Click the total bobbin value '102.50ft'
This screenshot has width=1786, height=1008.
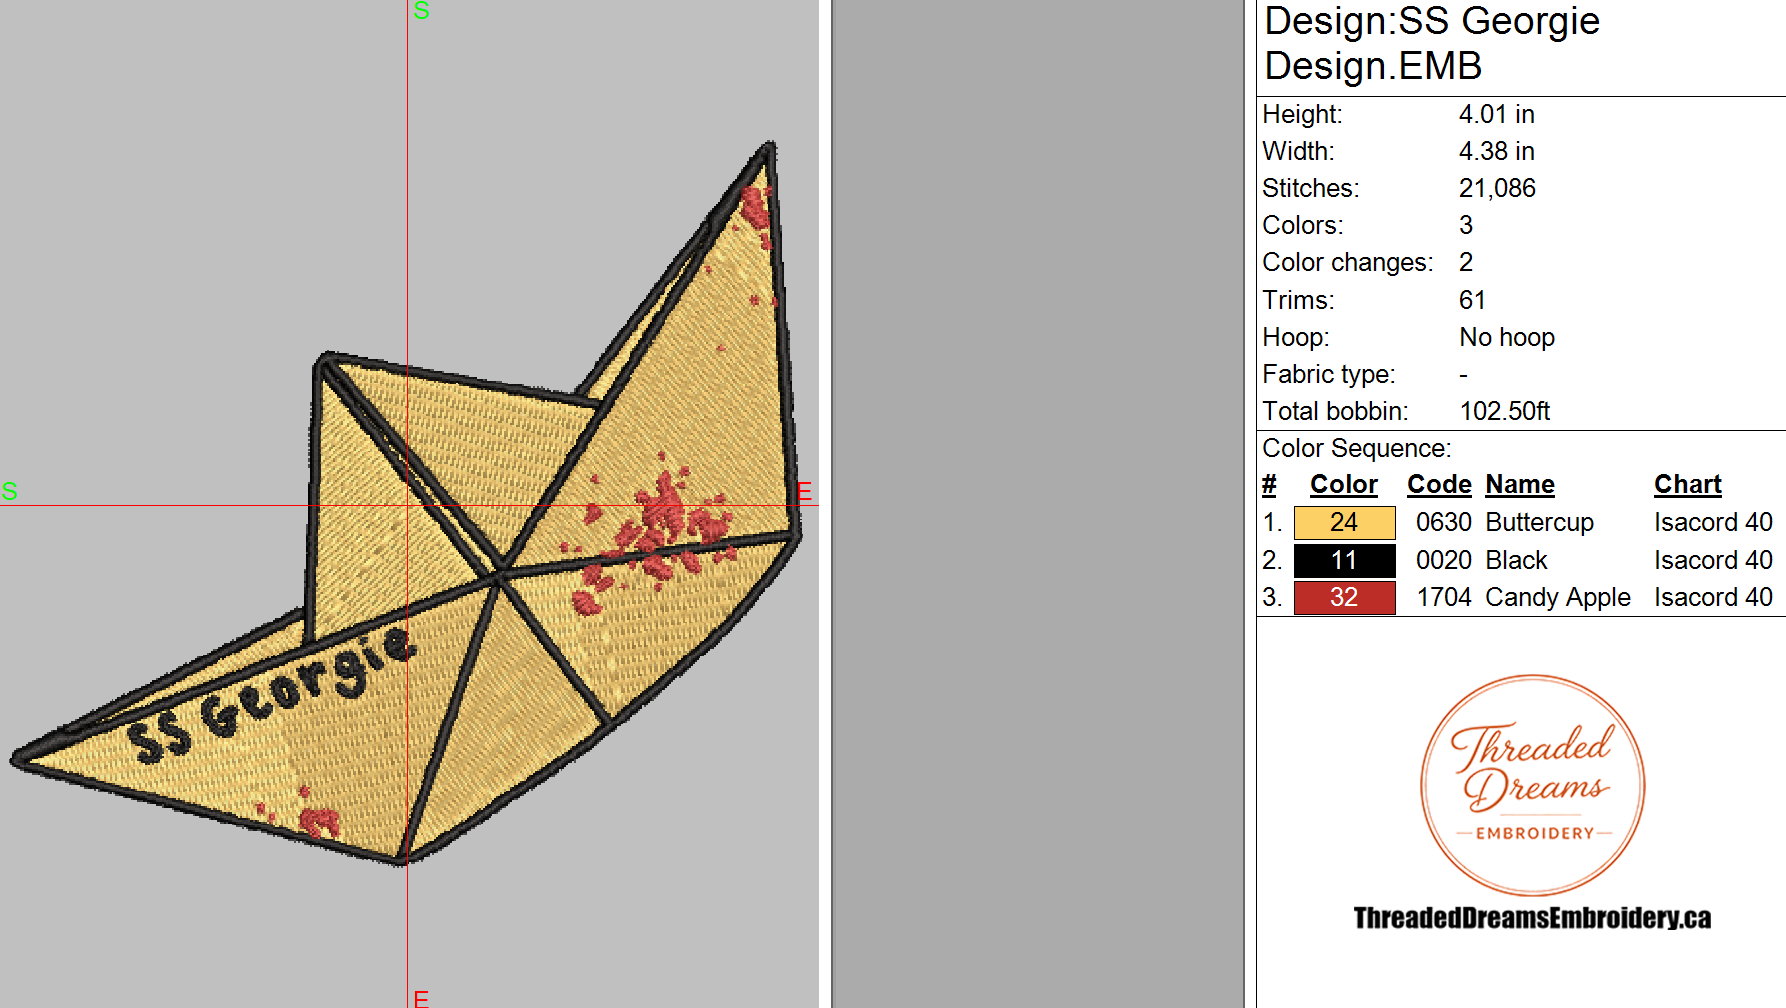pyautogui.click(x=1504, y=411)
